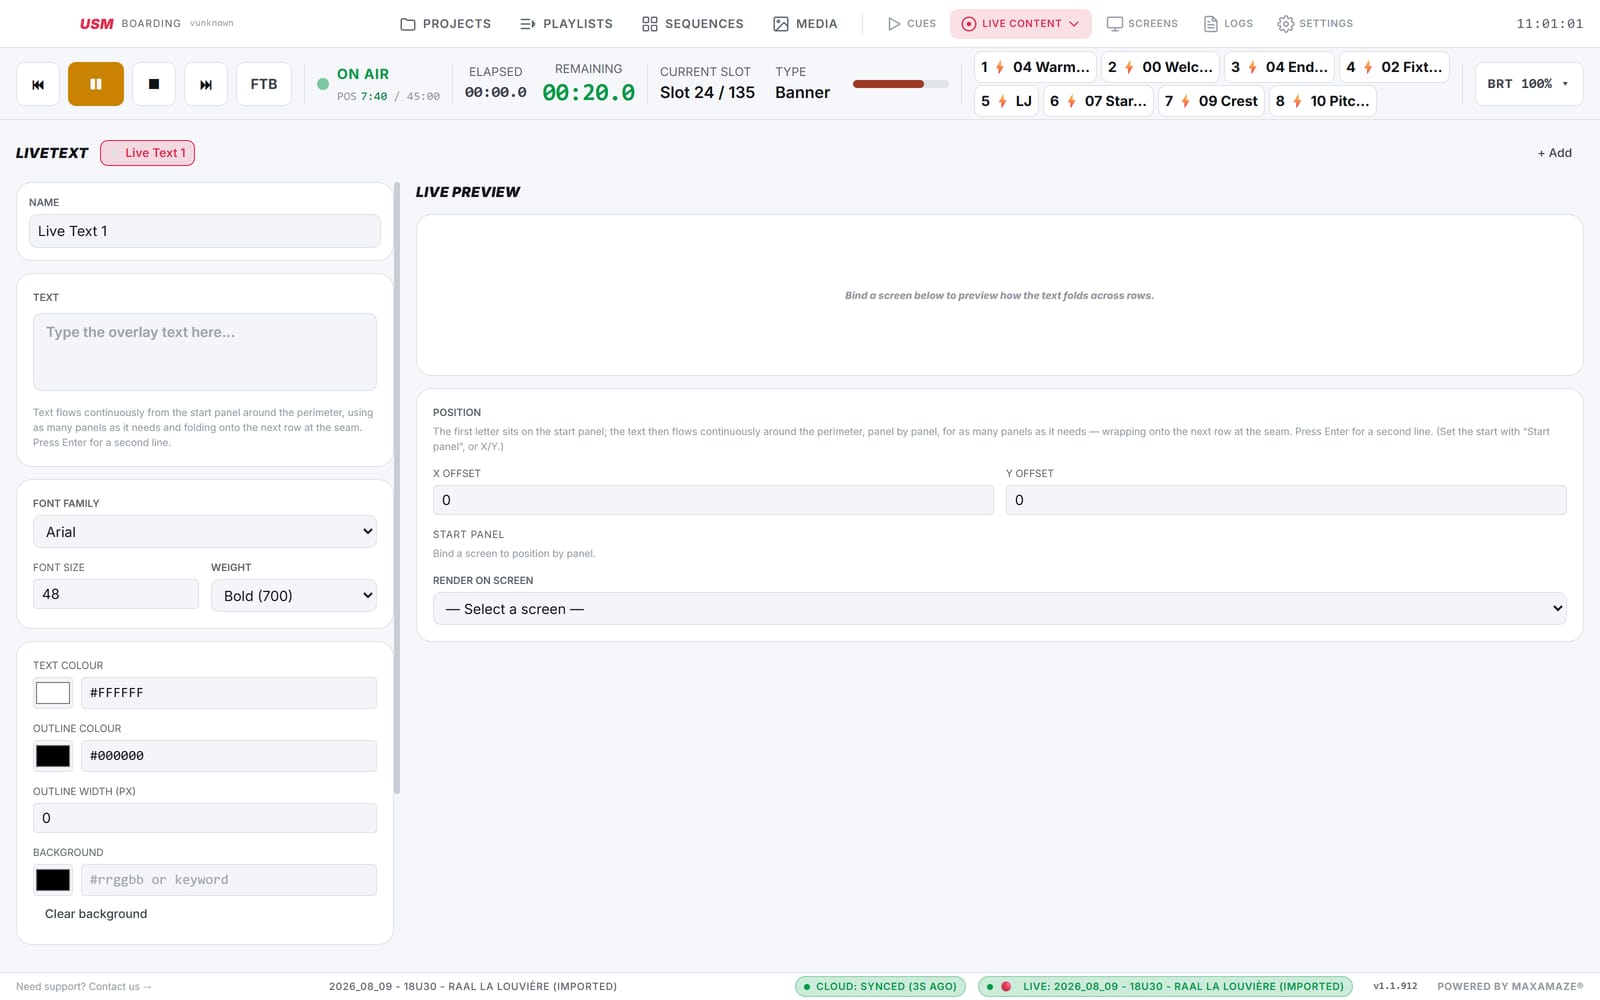
Task: Open the Playlists menu
Action: tap(566, 23)
